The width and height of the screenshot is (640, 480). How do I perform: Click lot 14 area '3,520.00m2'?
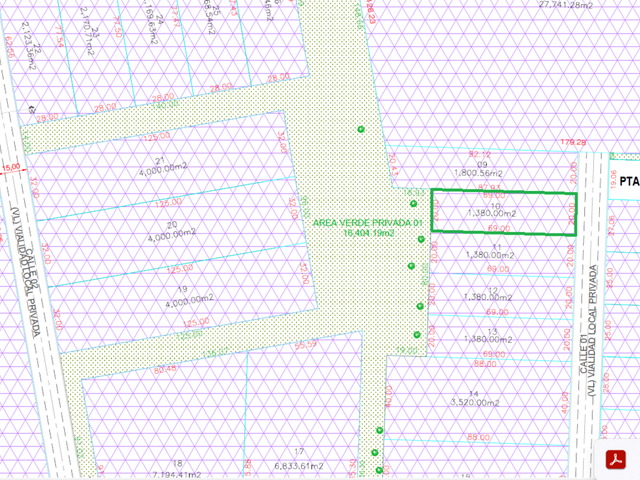click(475, 402)
